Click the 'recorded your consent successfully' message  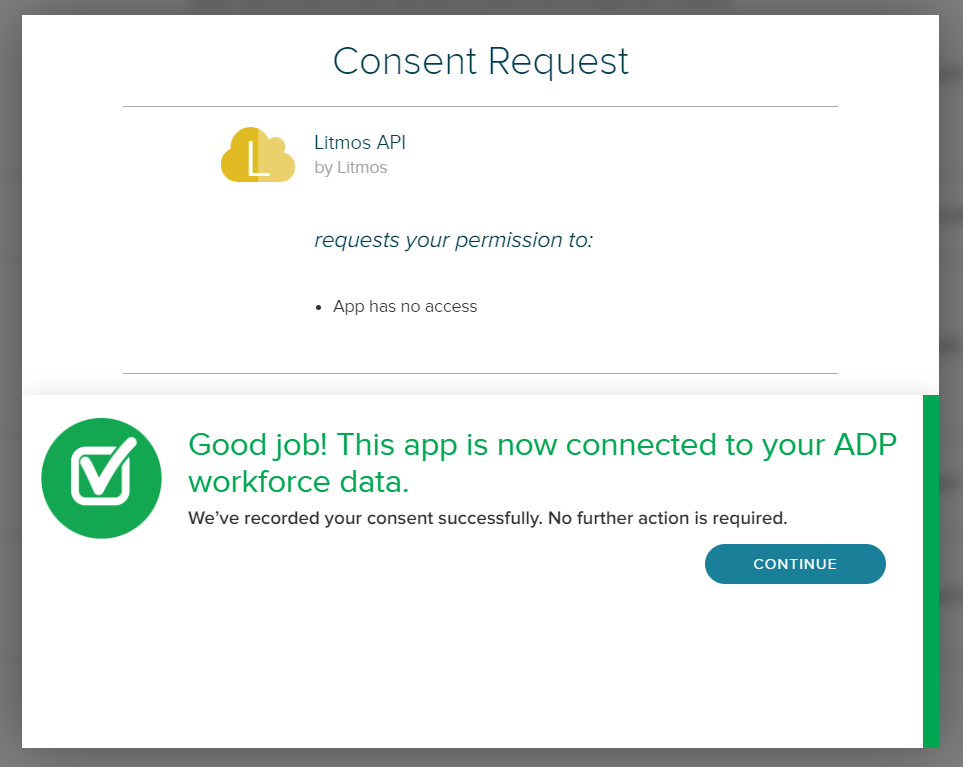388,518
